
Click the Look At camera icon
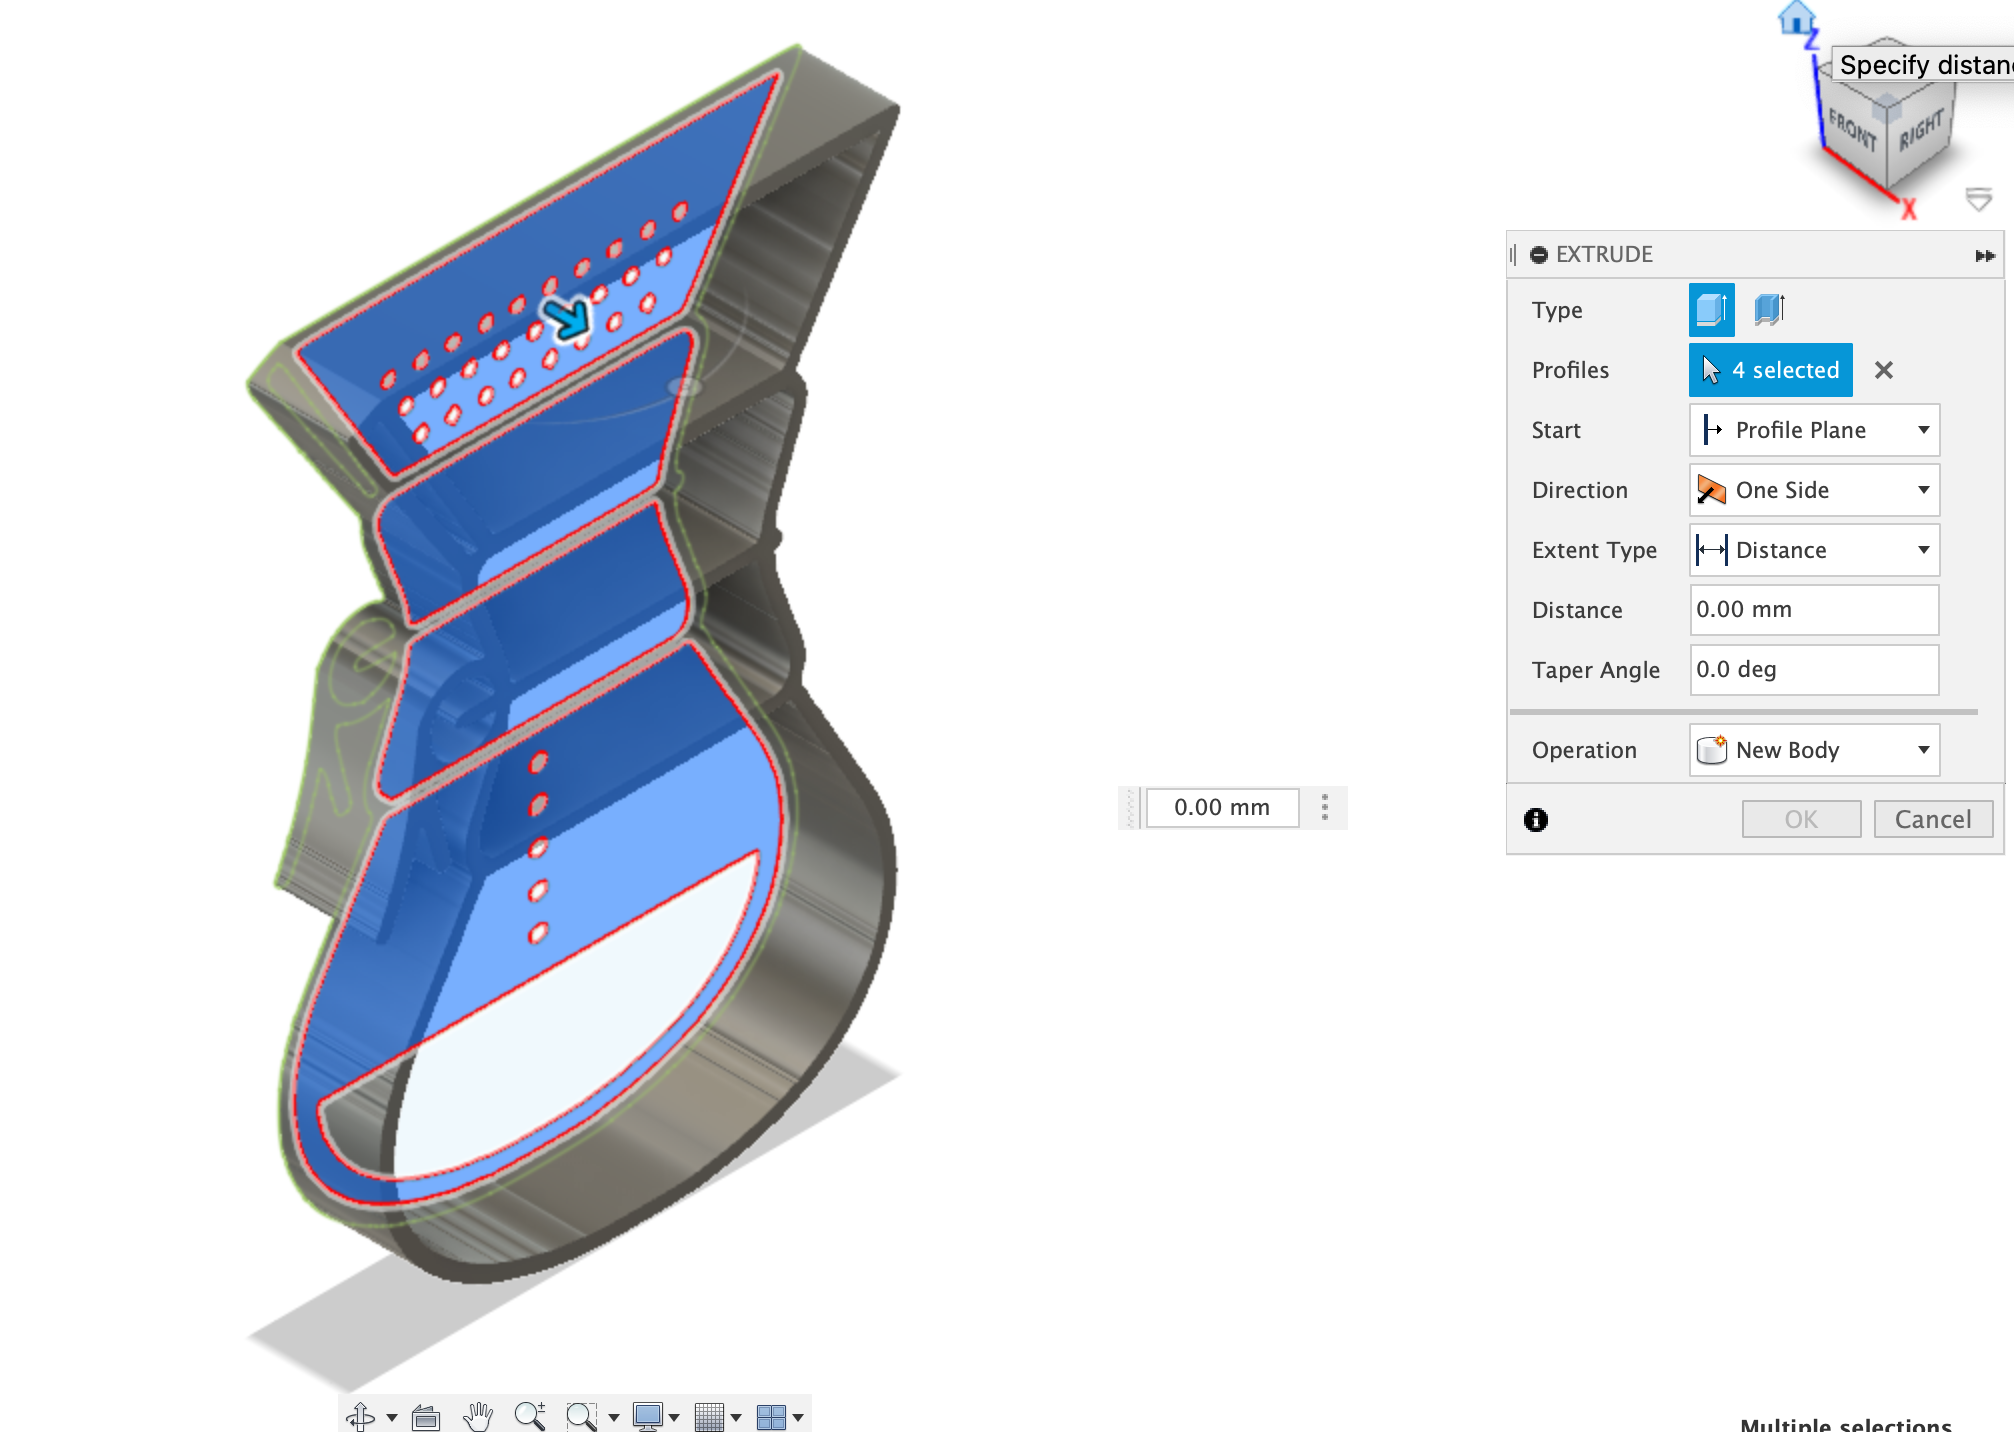coord(426,1416)
